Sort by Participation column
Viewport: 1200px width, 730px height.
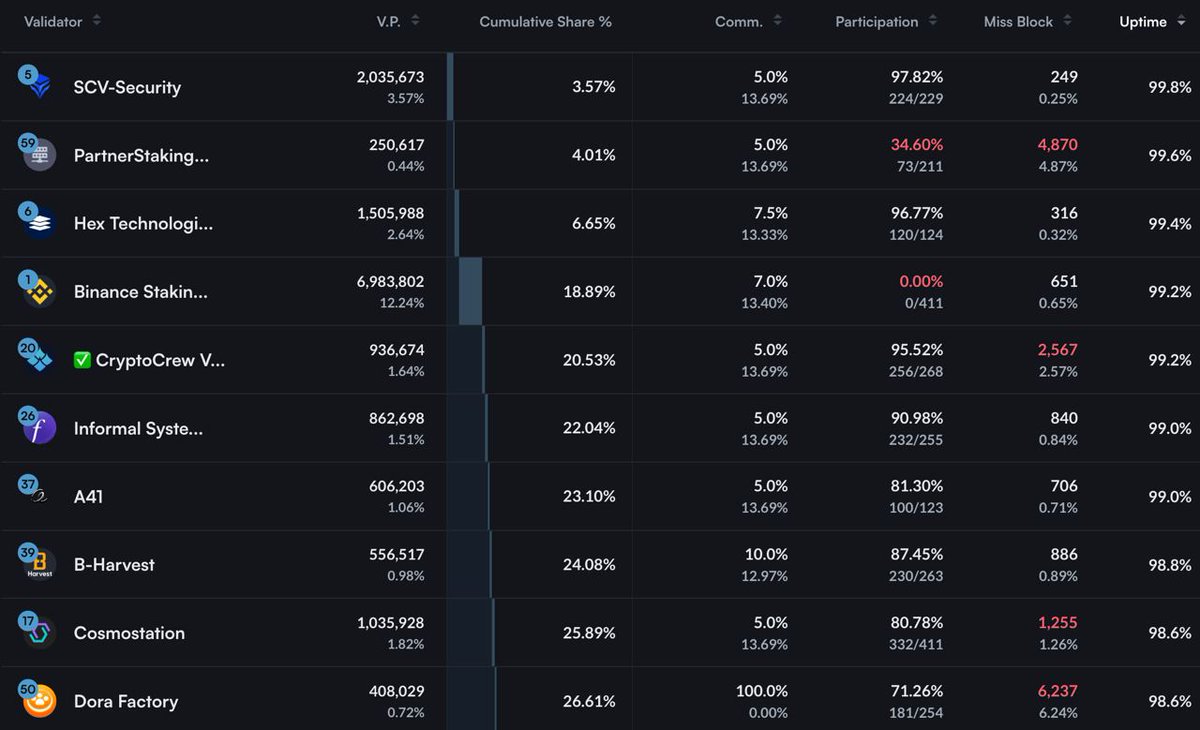click(887, 21)
